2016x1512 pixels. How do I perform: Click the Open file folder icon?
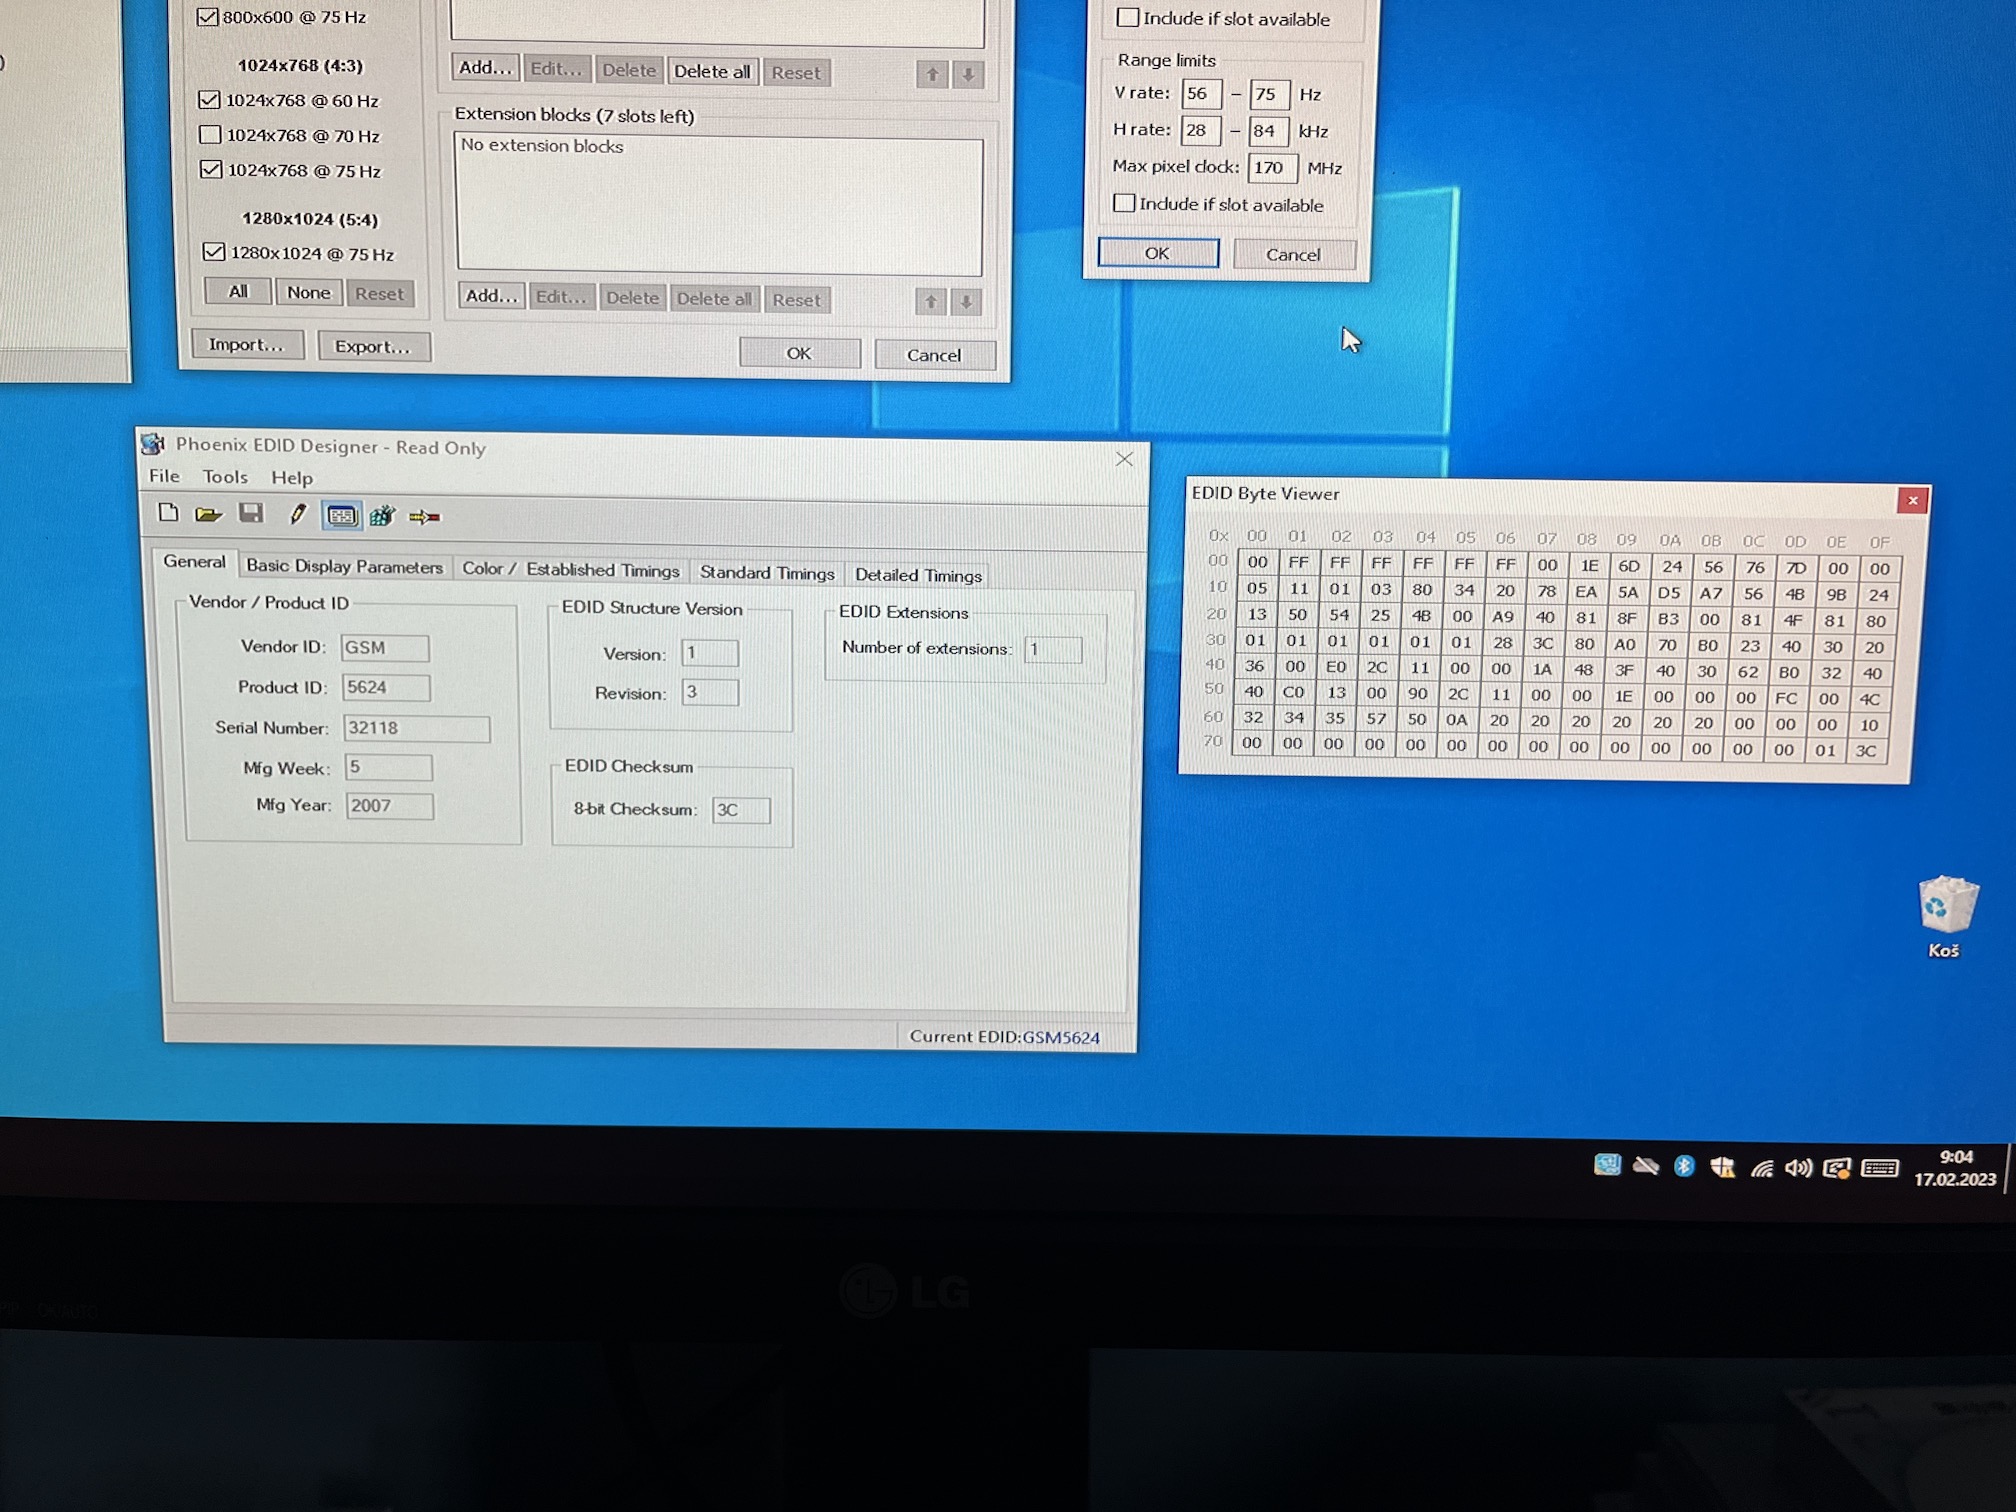pos(208,514)
